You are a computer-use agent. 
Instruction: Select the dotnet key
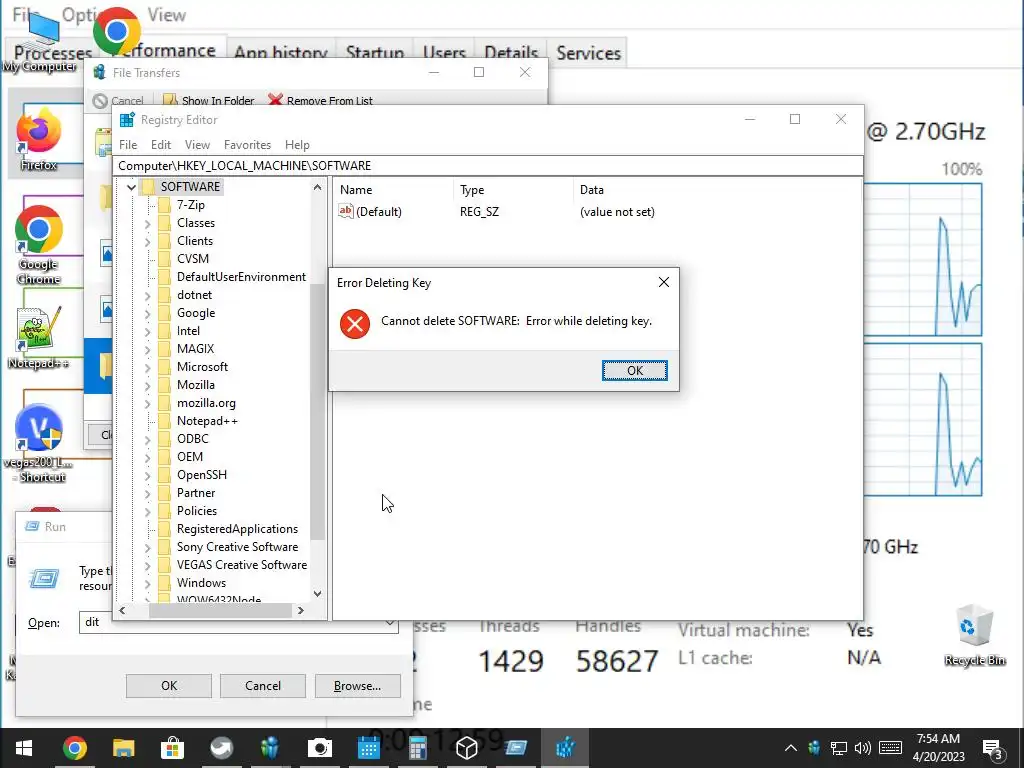tap(194, 295)
